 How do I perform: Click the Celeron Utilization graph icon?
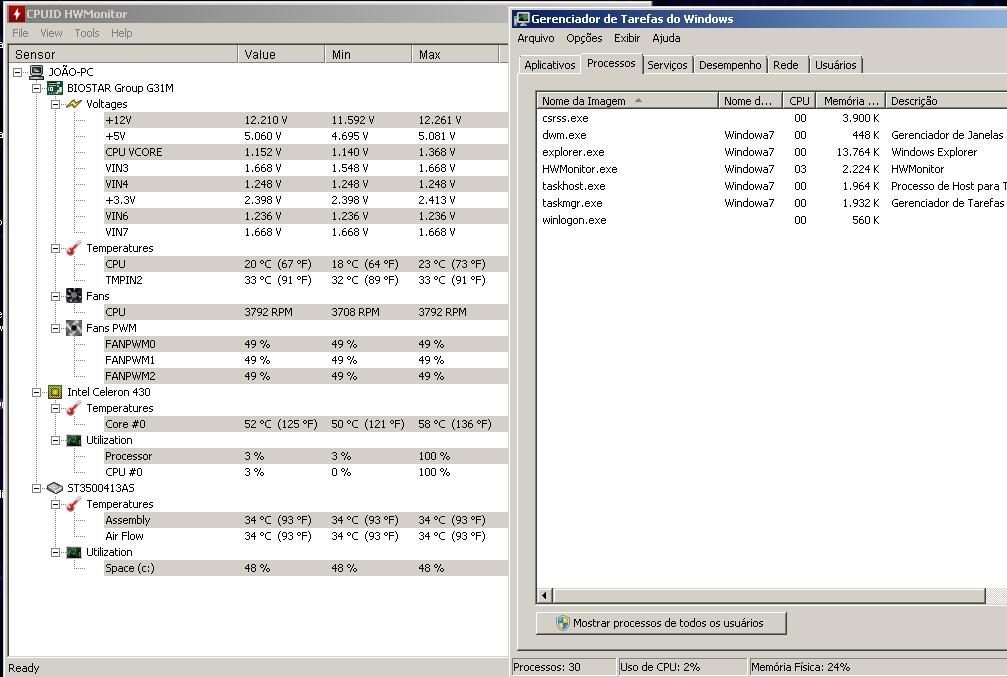point(74,440)
